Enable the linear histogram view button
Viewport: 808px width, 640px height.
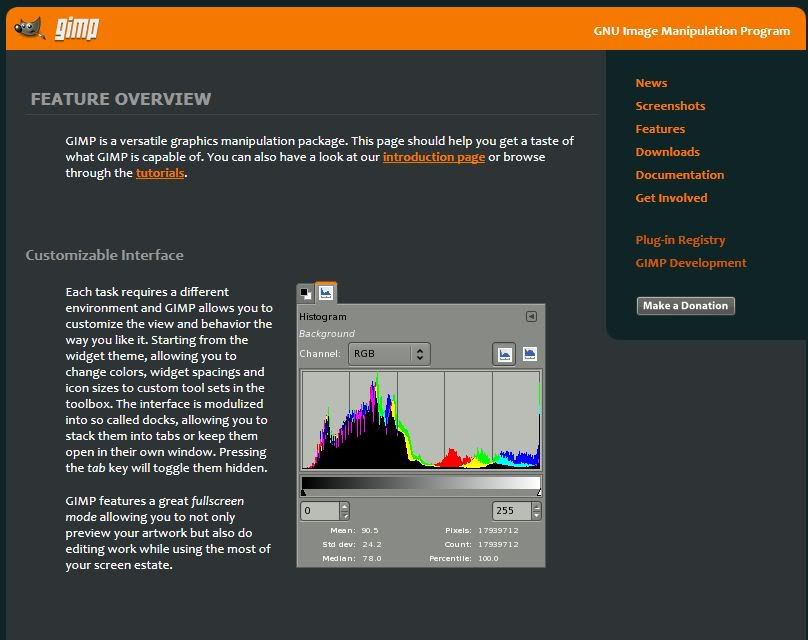pyautogui.click(x=504, y=355)
